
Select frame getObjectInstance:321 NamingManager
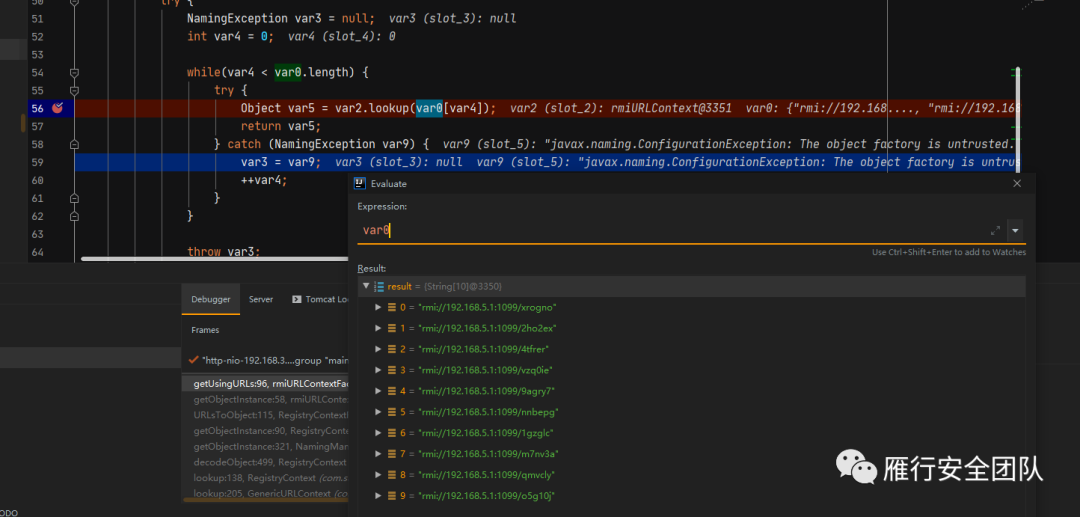(x=265, y=447)
